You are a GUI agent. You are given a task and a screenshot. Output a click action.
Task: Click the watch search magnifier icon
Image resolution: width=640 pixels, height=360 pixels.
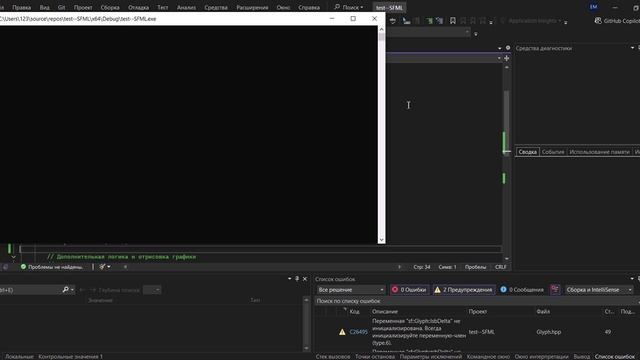[65, 290]
